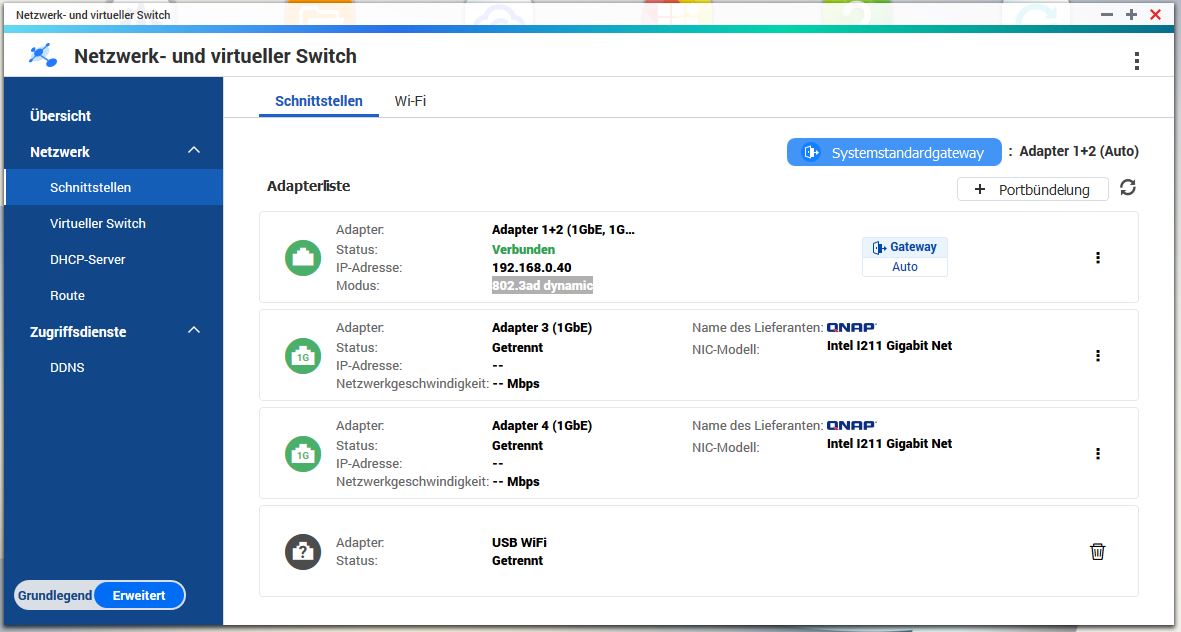
Task: Click the Adapter 1+2 (1GbE, 1G... name
Action: point(563,230)
